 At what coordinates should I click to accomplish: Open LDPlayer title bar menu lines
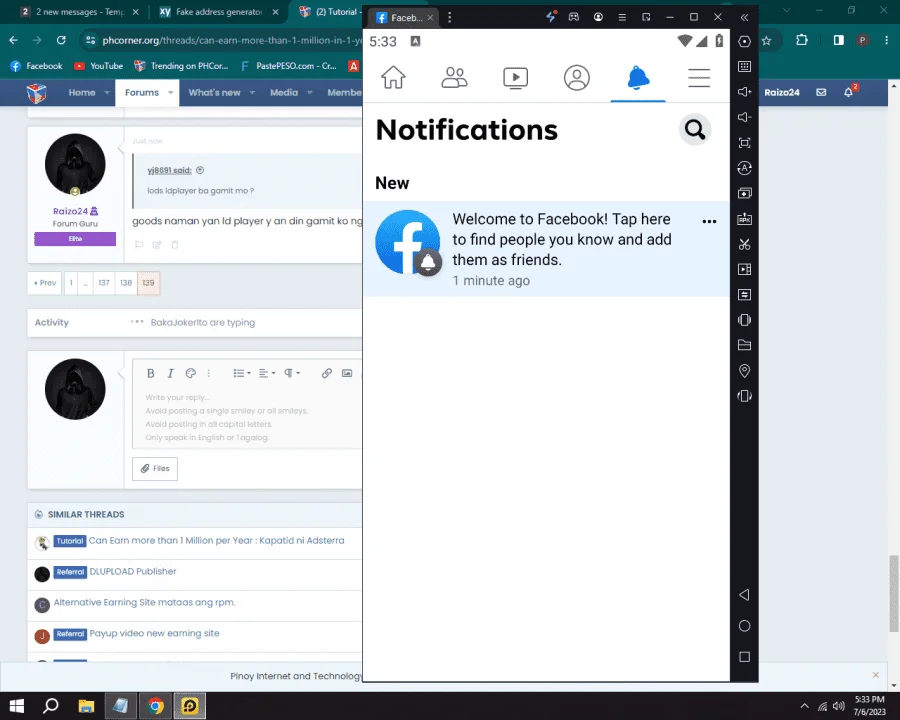(622, 17)
